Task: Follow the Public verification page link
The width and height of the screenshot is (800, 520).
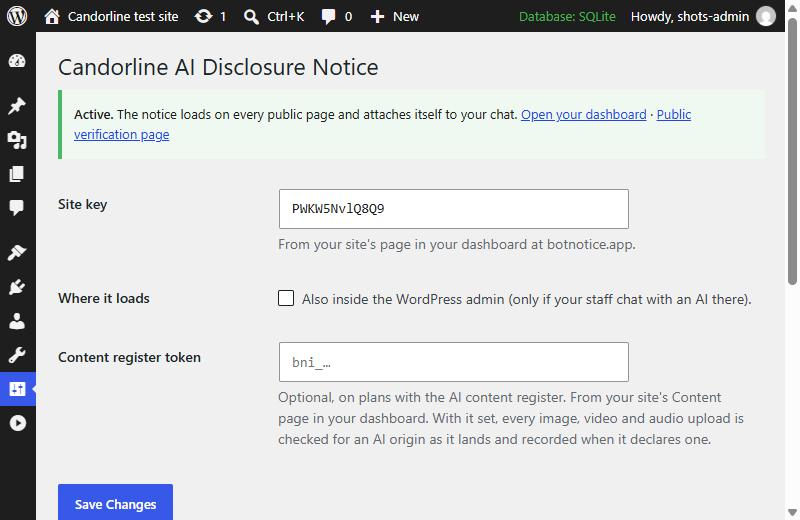Action: 673,114
